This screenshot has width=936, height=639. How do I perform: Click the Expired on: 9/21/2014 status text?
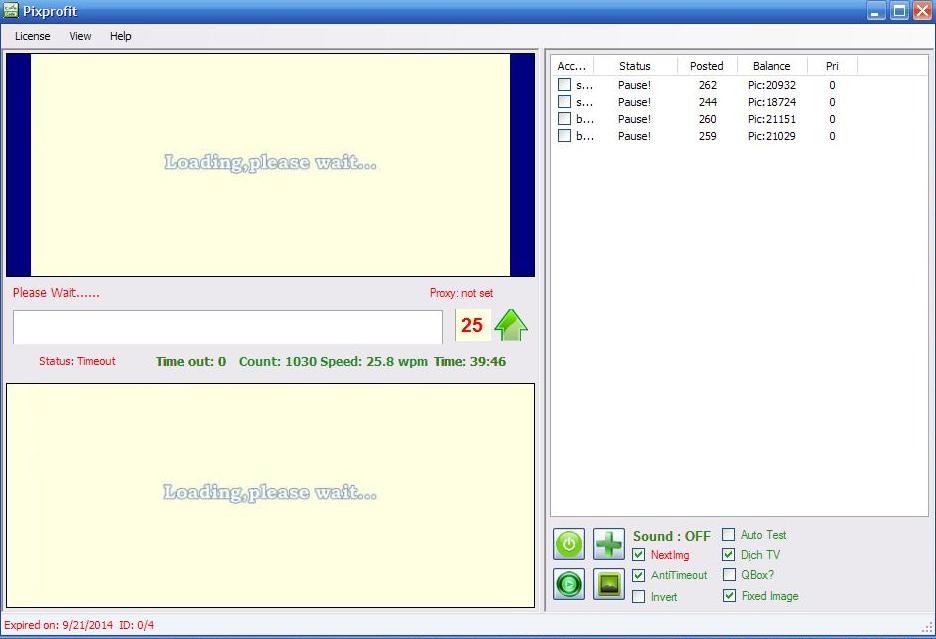[x=58, y=625]
